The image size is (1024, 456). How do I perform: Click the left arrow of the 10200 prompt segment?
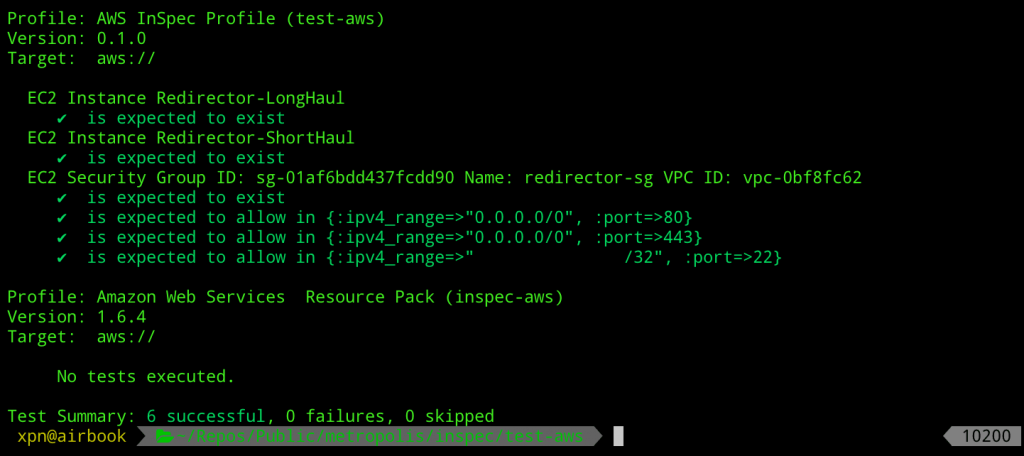[951, 436]
